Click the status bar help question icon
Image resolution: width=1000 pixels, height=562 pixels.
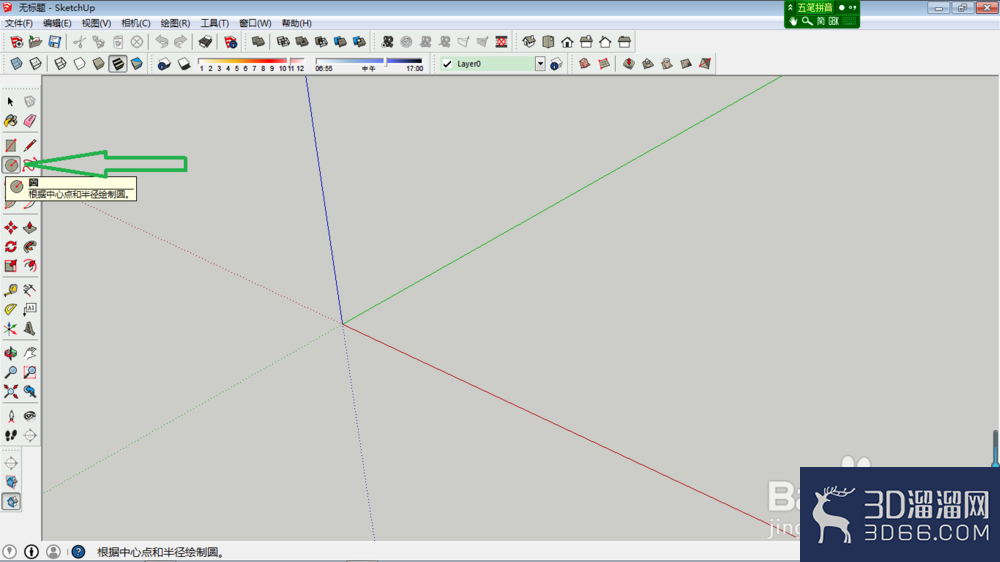pos(78,552)
